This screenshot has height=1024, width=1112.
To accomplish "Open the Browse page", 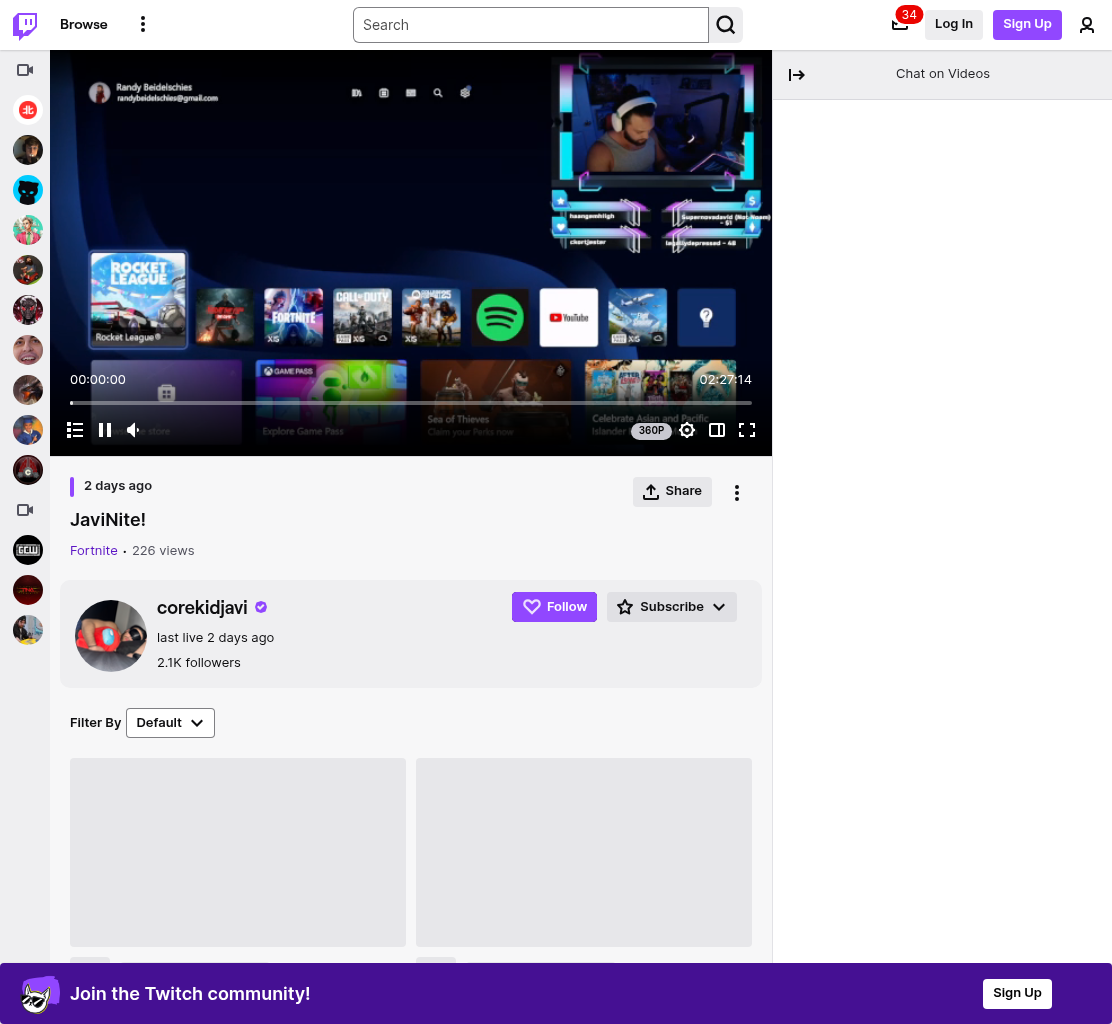I will (x=84, y=24).
